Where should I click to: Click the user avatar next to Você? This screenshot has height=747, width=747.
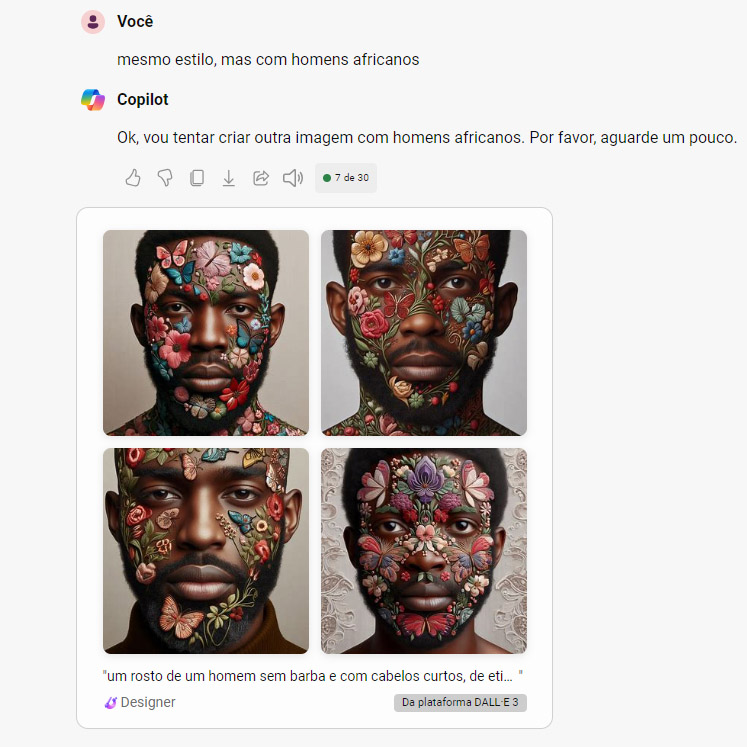pyautogui.click(x=93, y=22)
